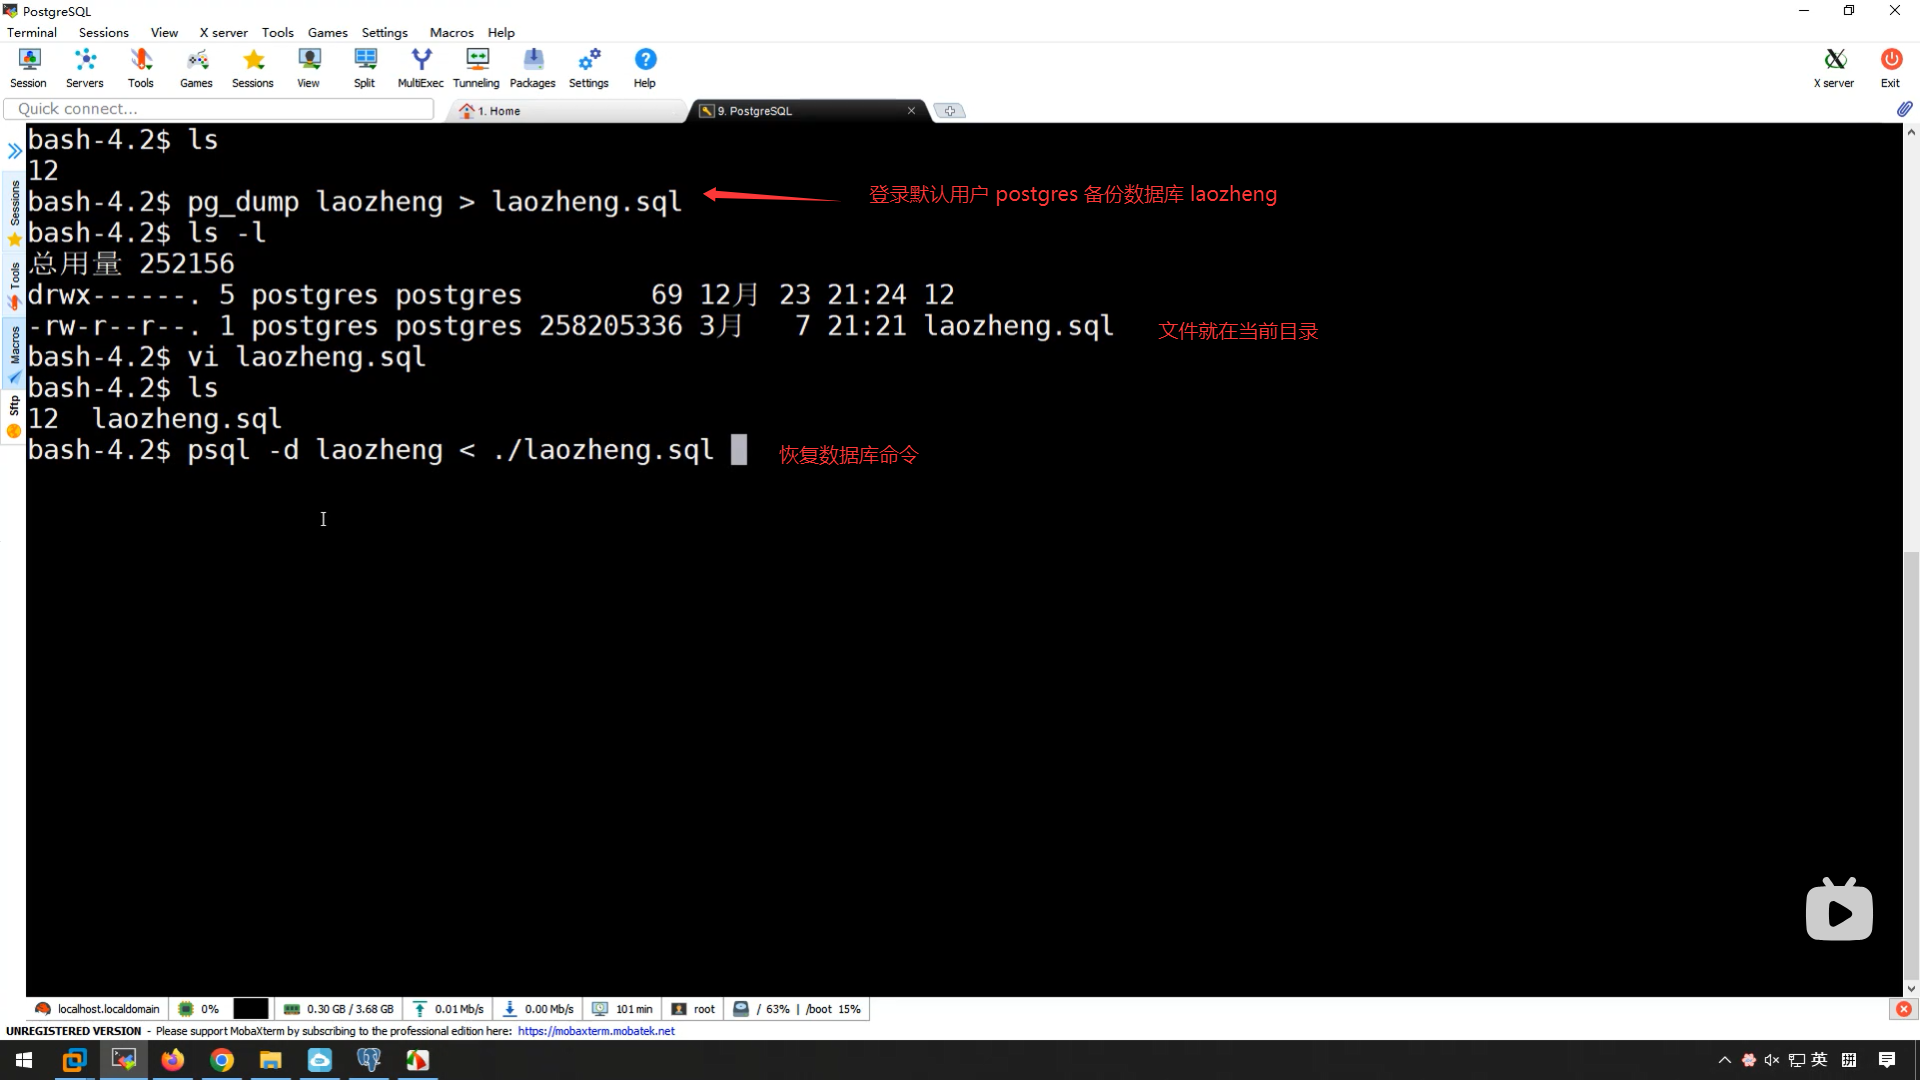Open the mobaxterm.mobatek.net link
The width and height of the screenshot is (1920, 1080).
pos(596,1031)
